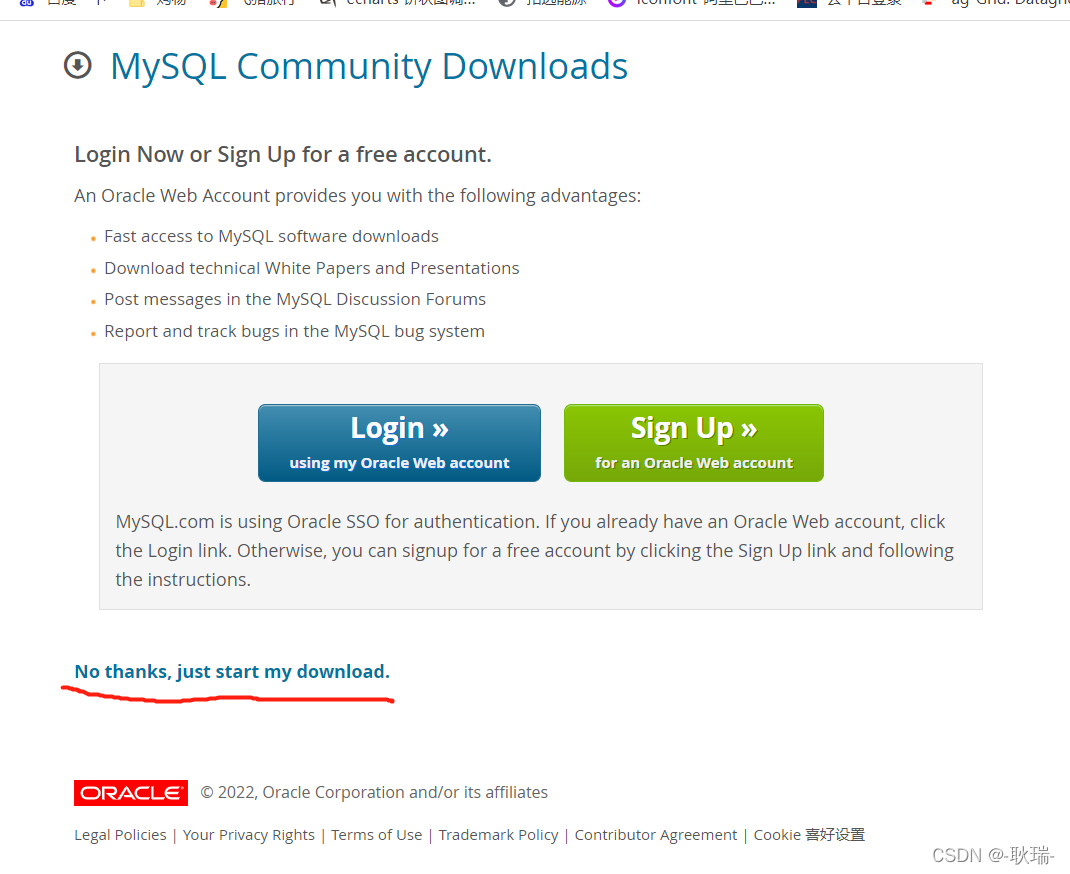Open the MySQL Community Downloads heading link
The height and width of the screenshot is (874, 1070).
point(368,67)
